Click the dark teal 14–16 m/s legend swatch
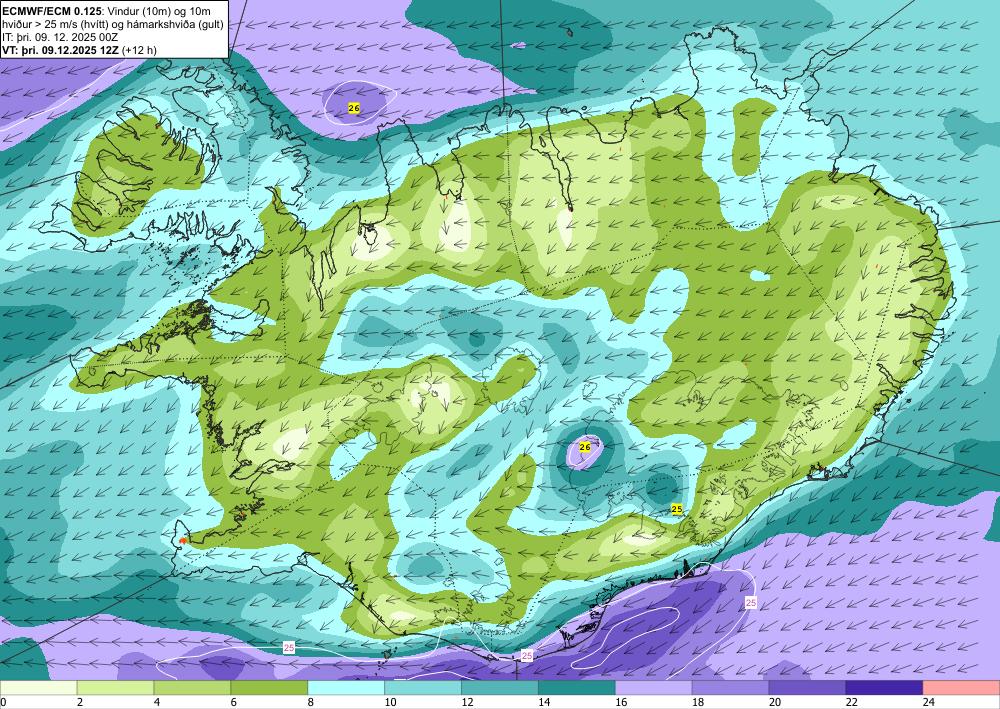This screenshot has width=1000, height=709. click(x=577, y=688)
